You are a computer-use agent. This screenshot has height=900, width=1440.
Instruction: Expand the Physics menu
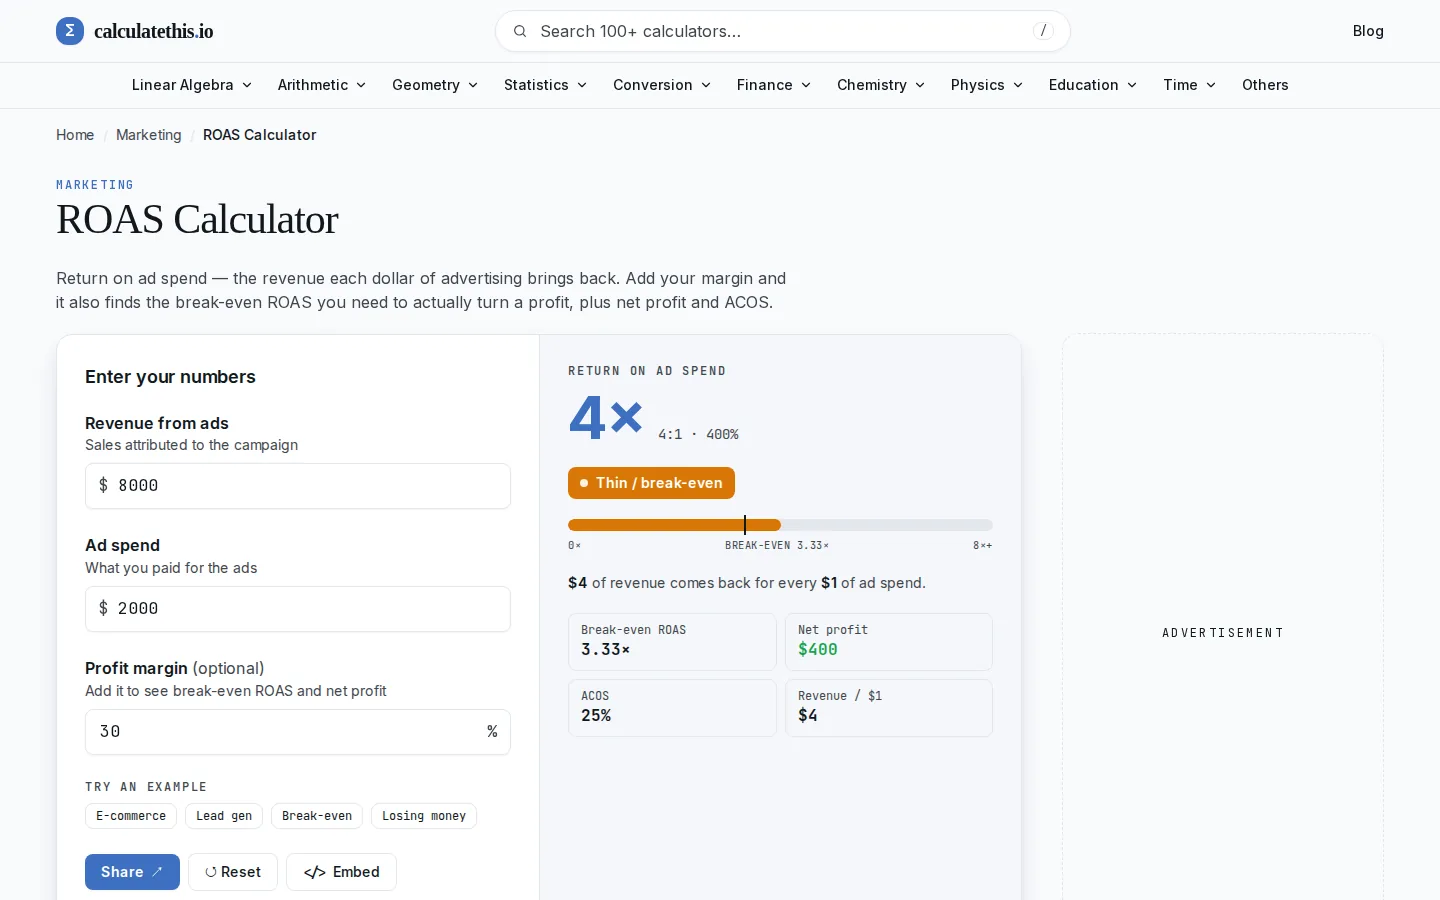pyautogui.click(x=987, y=85)
